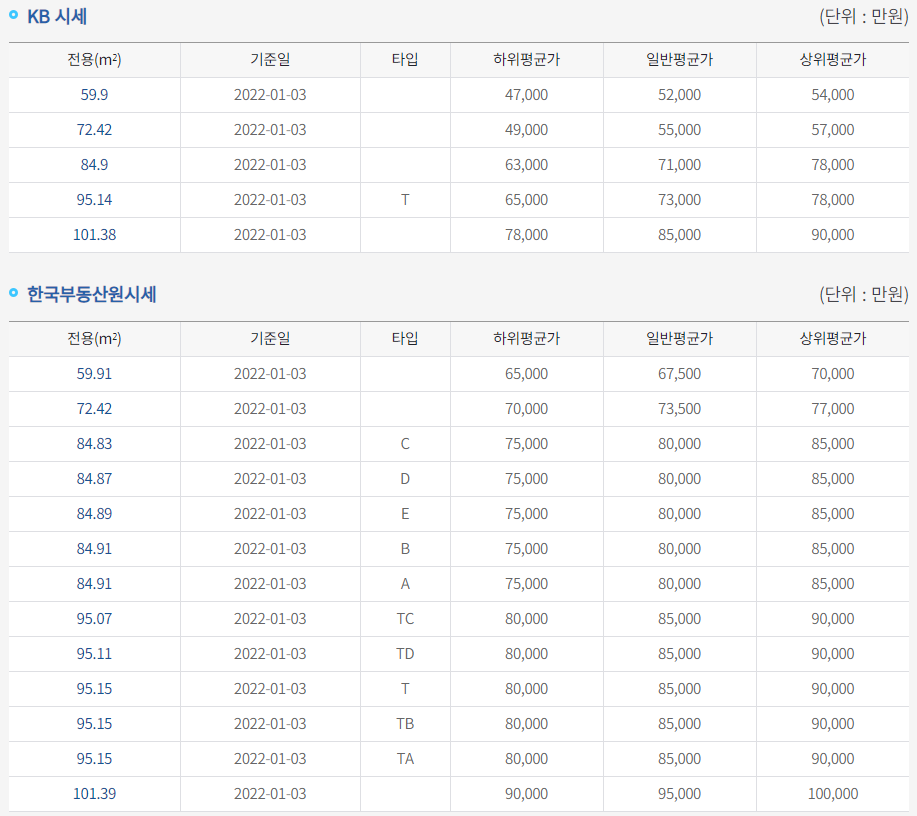
Task: Click the 95.15 link in the type TB row
Action: point(94,724)
